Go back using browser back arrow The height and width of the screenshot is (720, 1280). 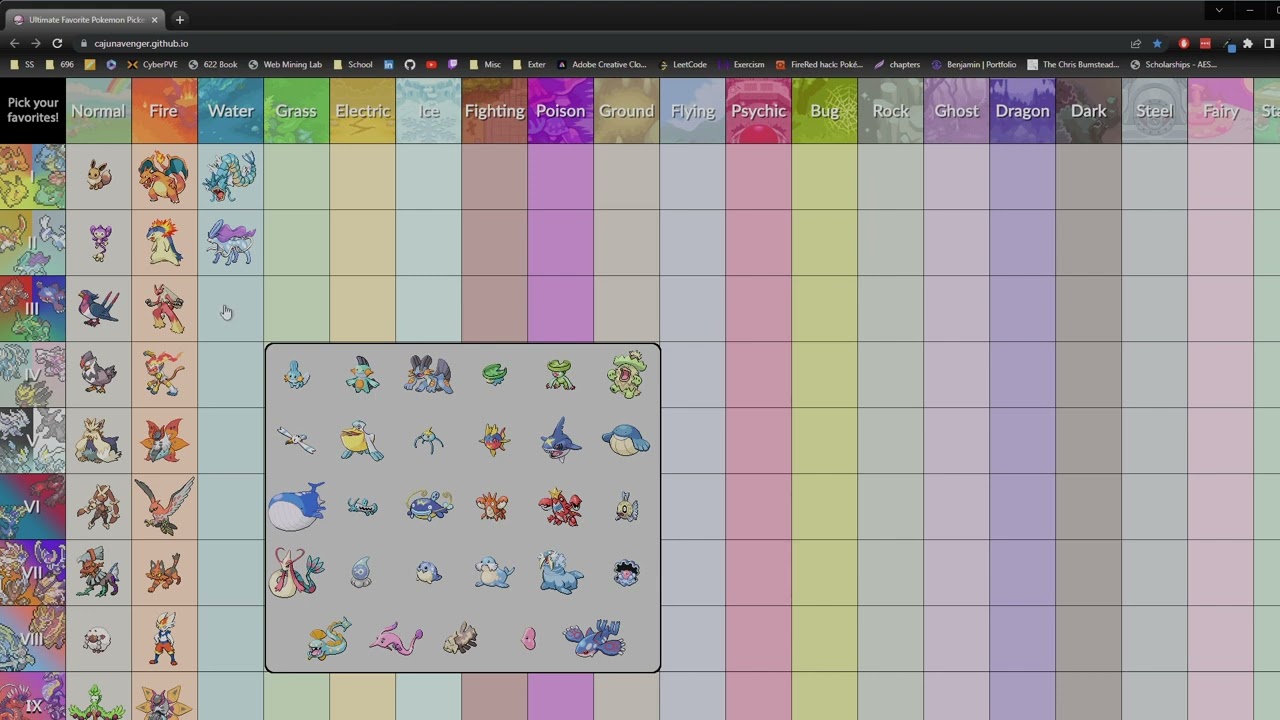pyautogui.click(x=14, y=43)
